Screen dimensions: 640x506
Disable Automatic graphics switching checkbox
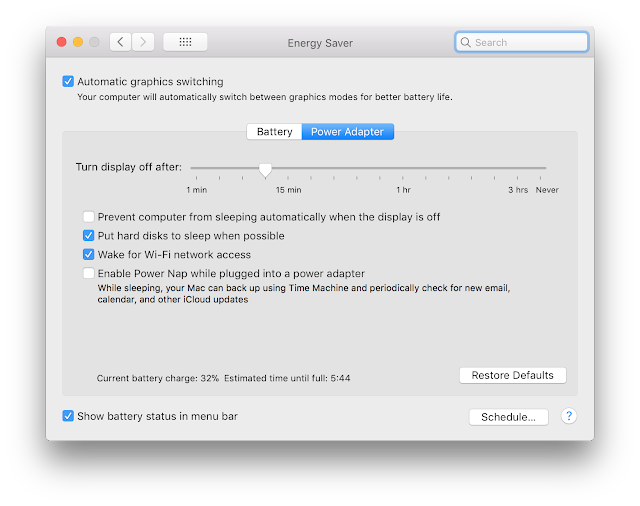[x=68, y=81]
